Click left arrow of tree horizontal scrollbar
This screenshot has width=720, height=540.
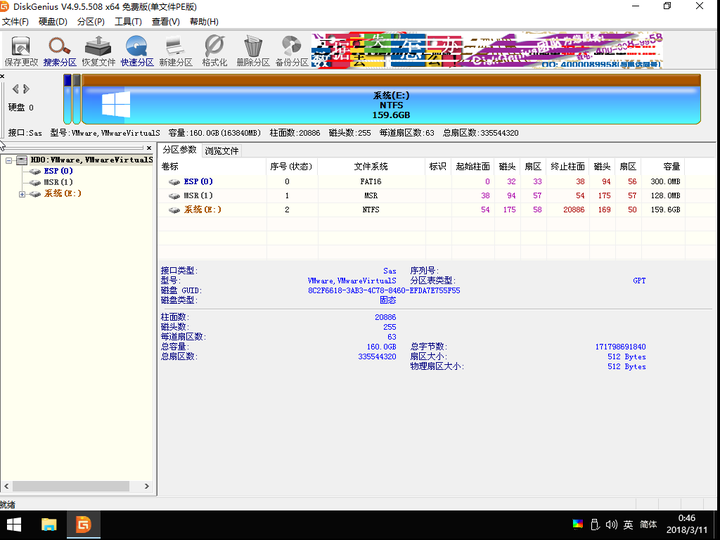point(6,486)
